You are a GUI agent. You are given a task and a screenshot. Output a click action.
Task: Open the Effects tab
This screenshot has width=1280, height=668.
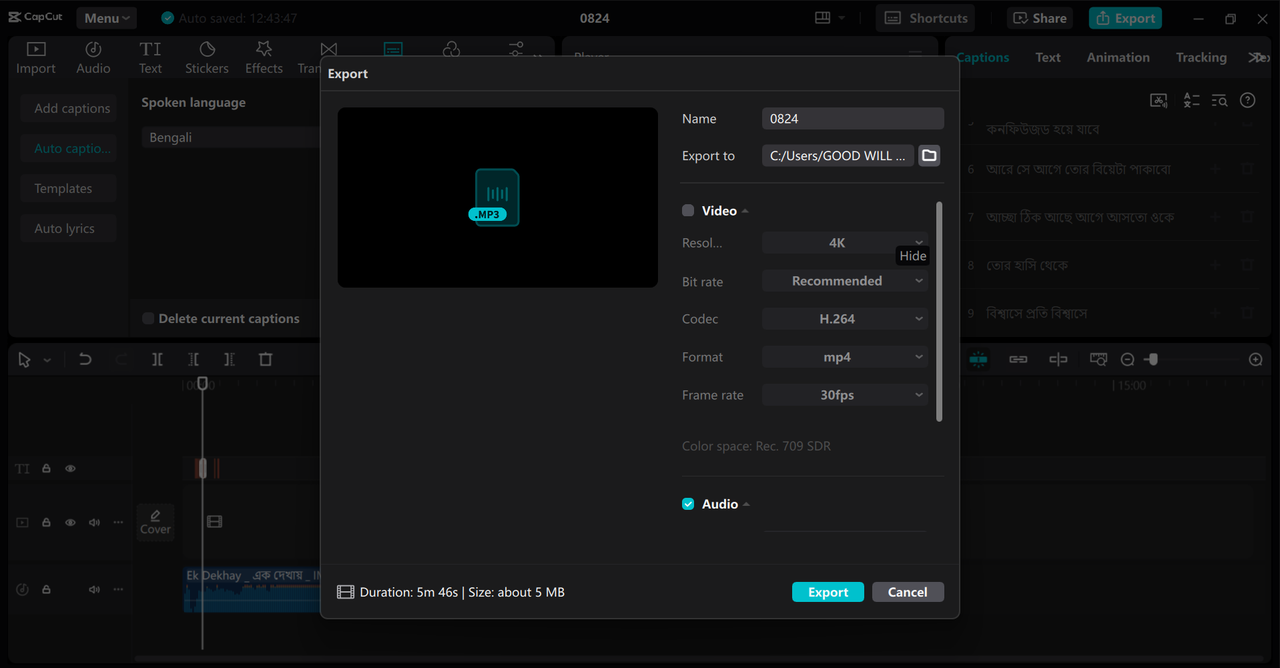point(264,58)
